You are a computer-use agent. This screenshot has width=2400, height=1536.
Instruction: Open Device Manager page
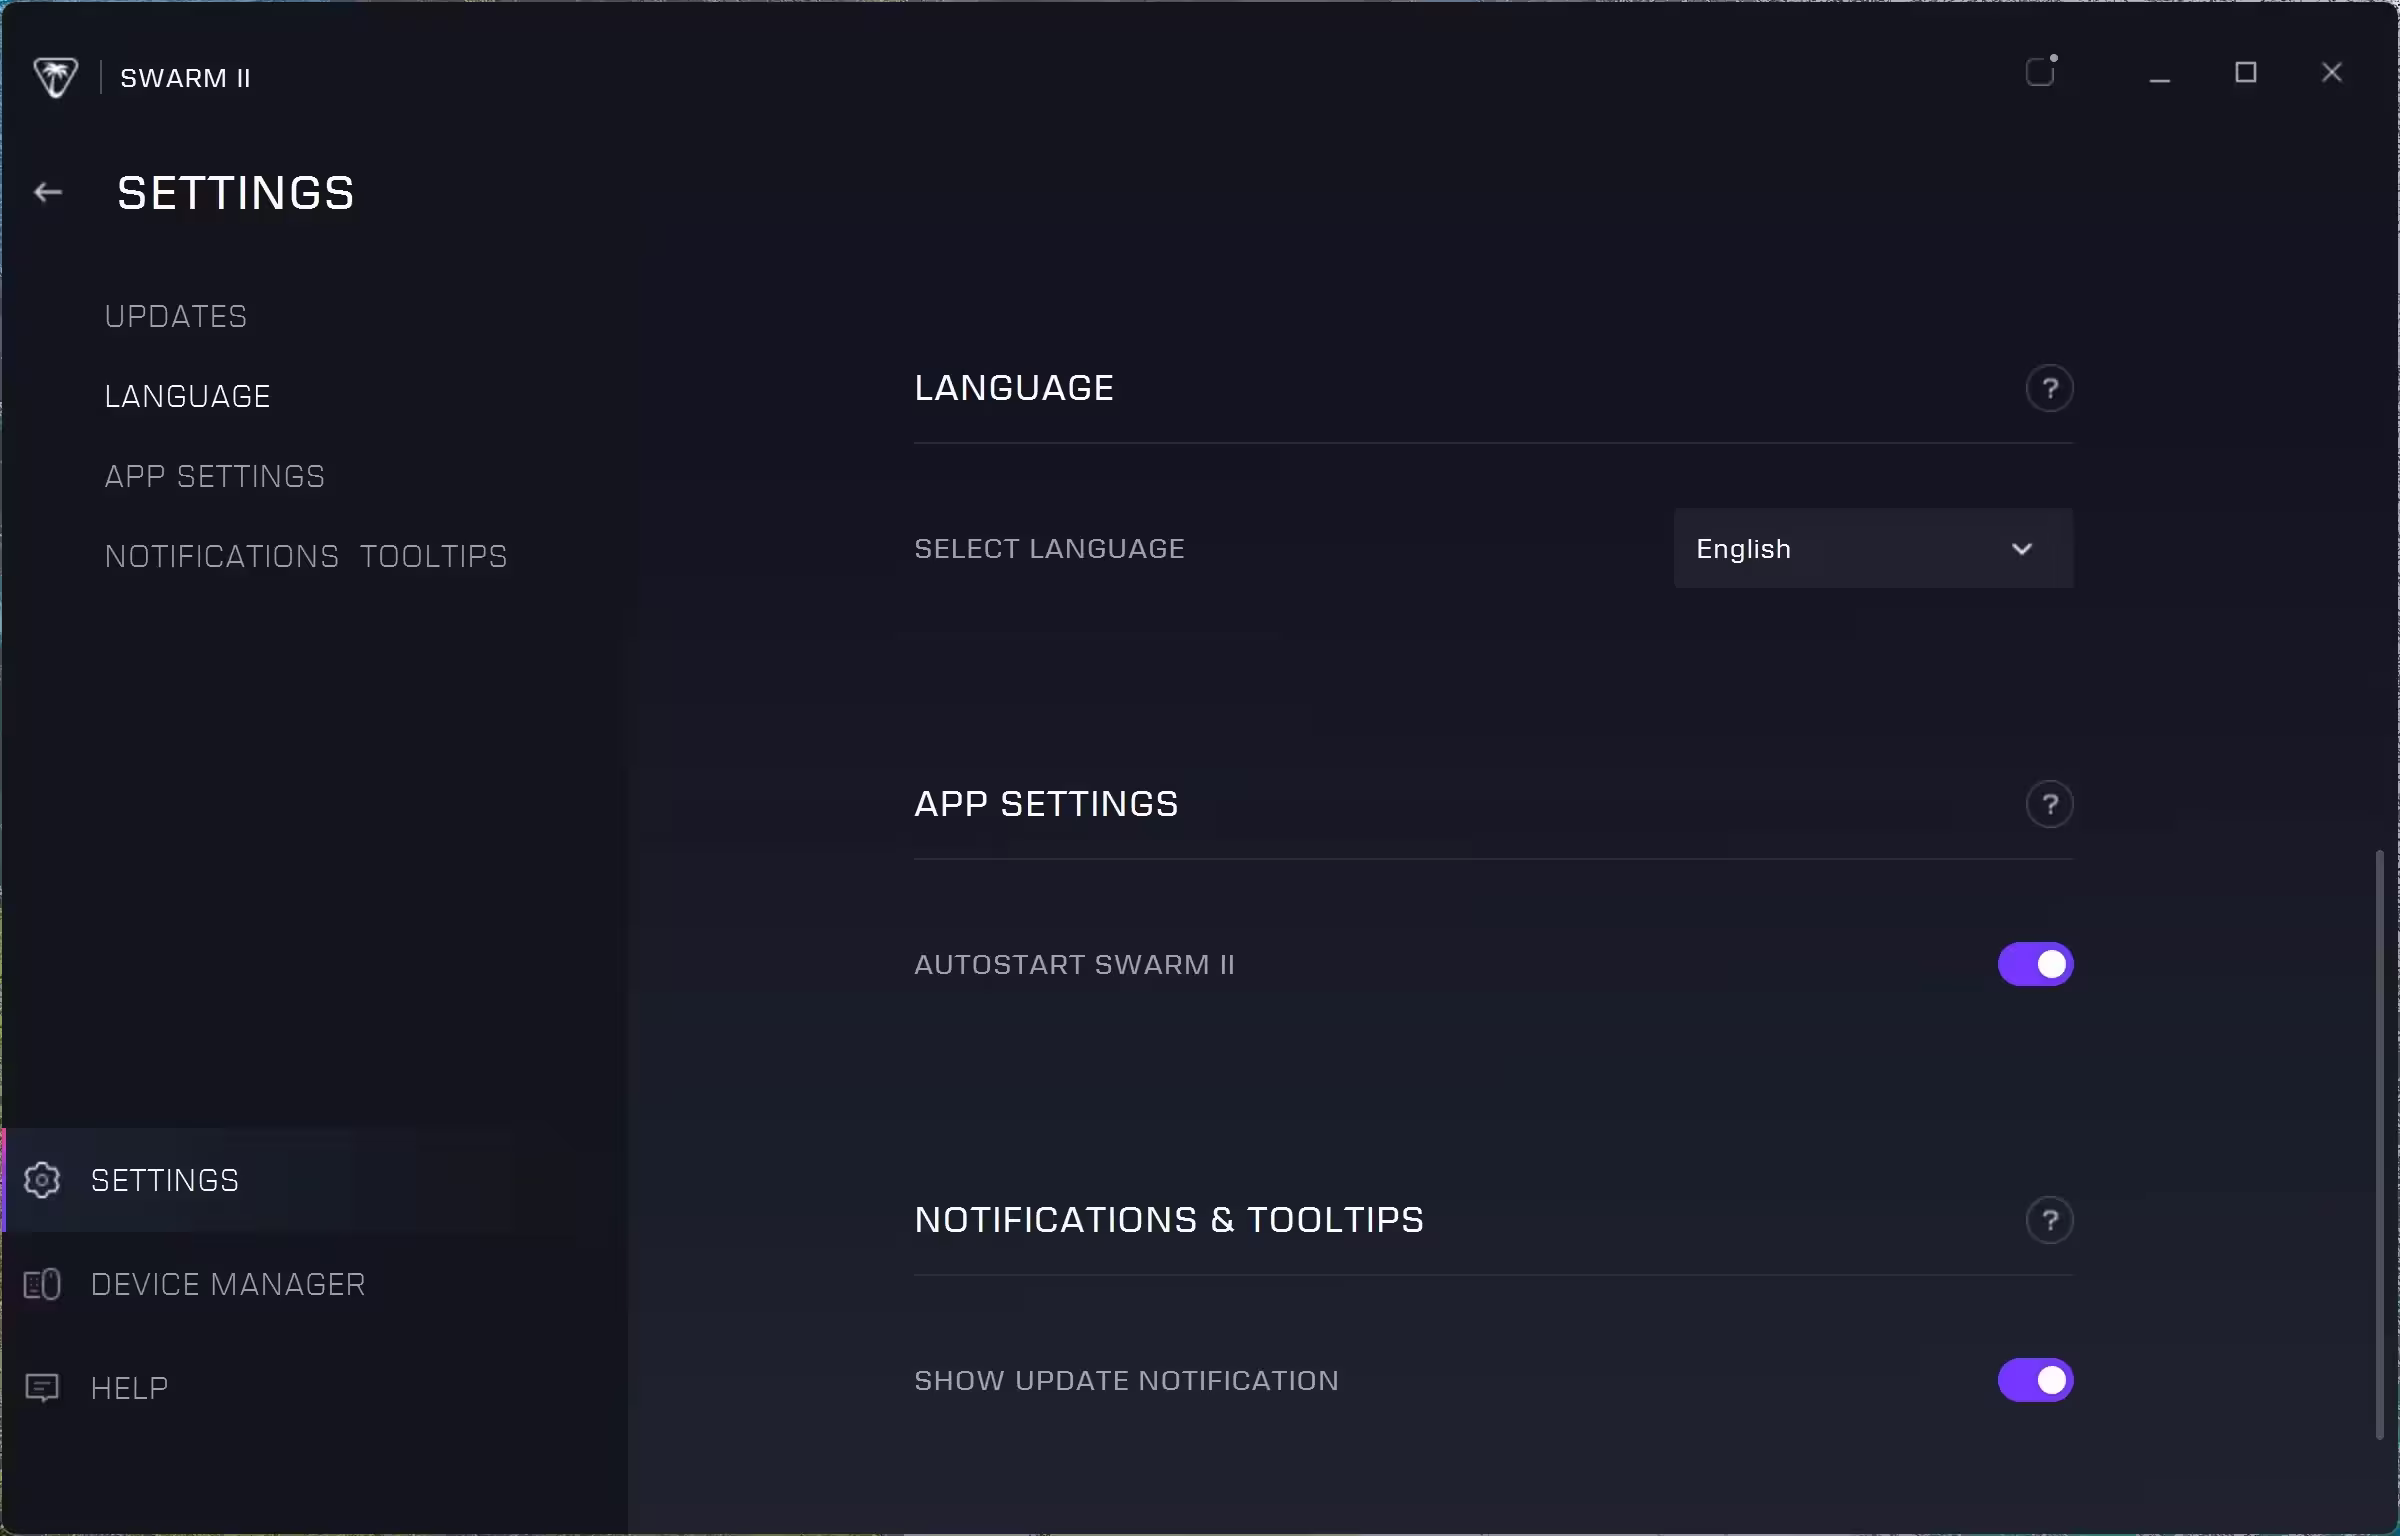coord(228,1284)
